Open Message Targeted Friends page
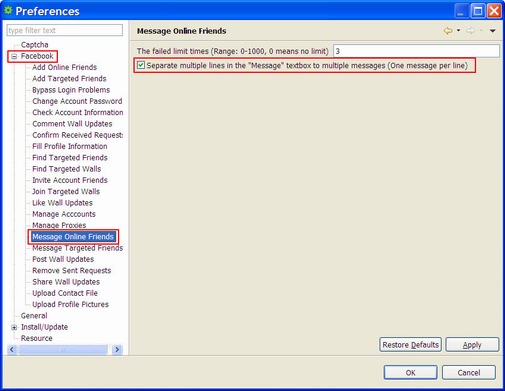The width and height of the screenshot is (505, 391). click(77, 248)
